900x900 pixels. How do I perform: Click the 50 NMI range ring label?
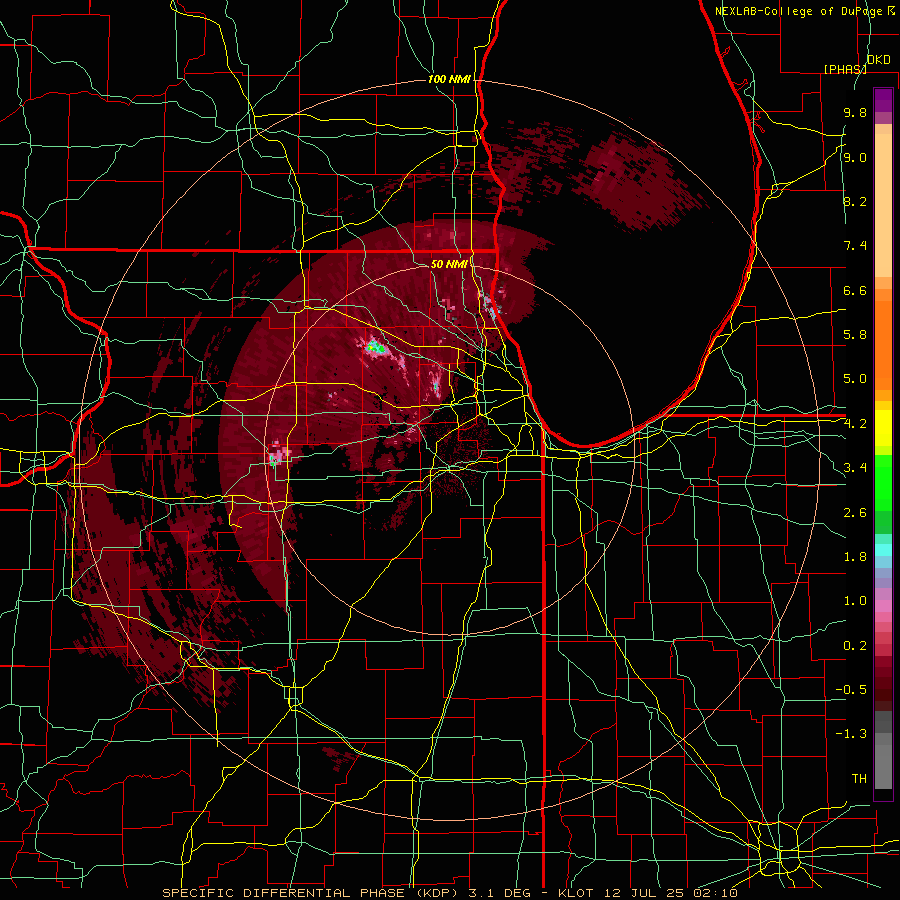click(x=449, y=264)
